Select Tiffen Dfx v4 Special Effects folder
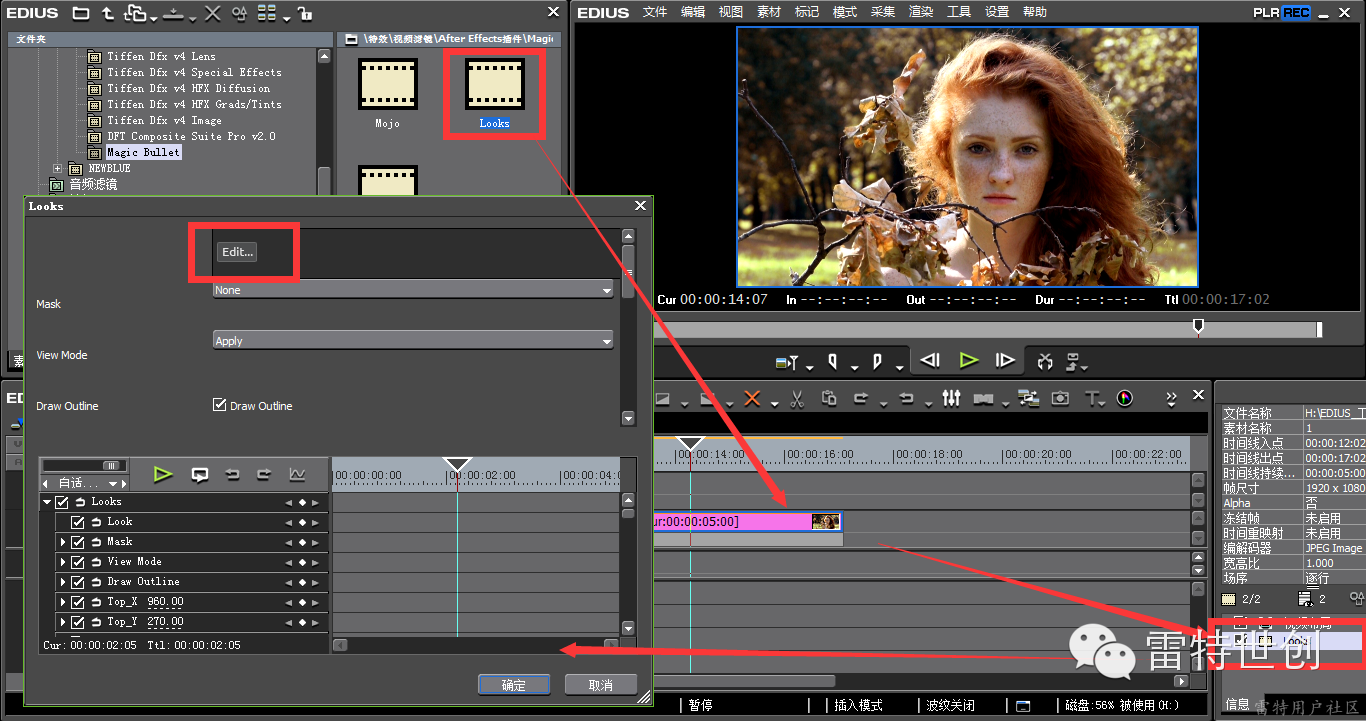Viewport: 1366px width, 721px height. click(x=194, y=72)
